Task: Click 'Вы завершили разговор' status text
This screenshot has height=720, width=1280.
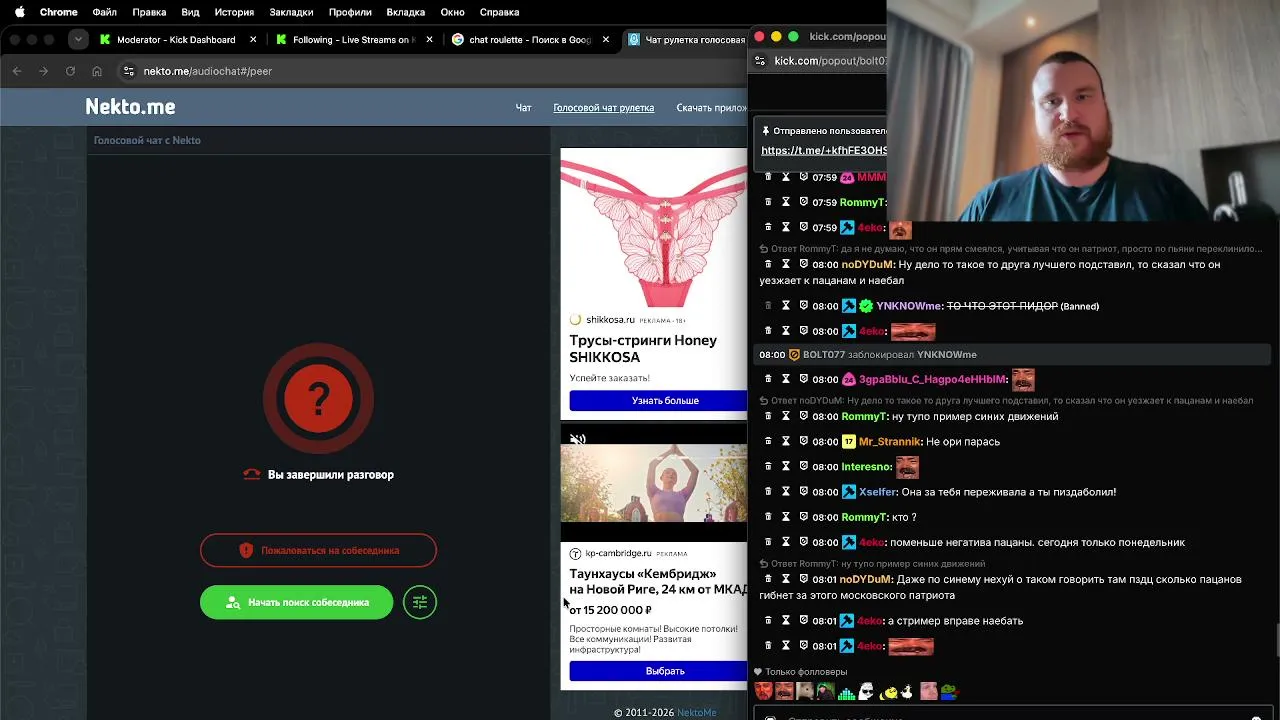Action: tap(331, 475)
